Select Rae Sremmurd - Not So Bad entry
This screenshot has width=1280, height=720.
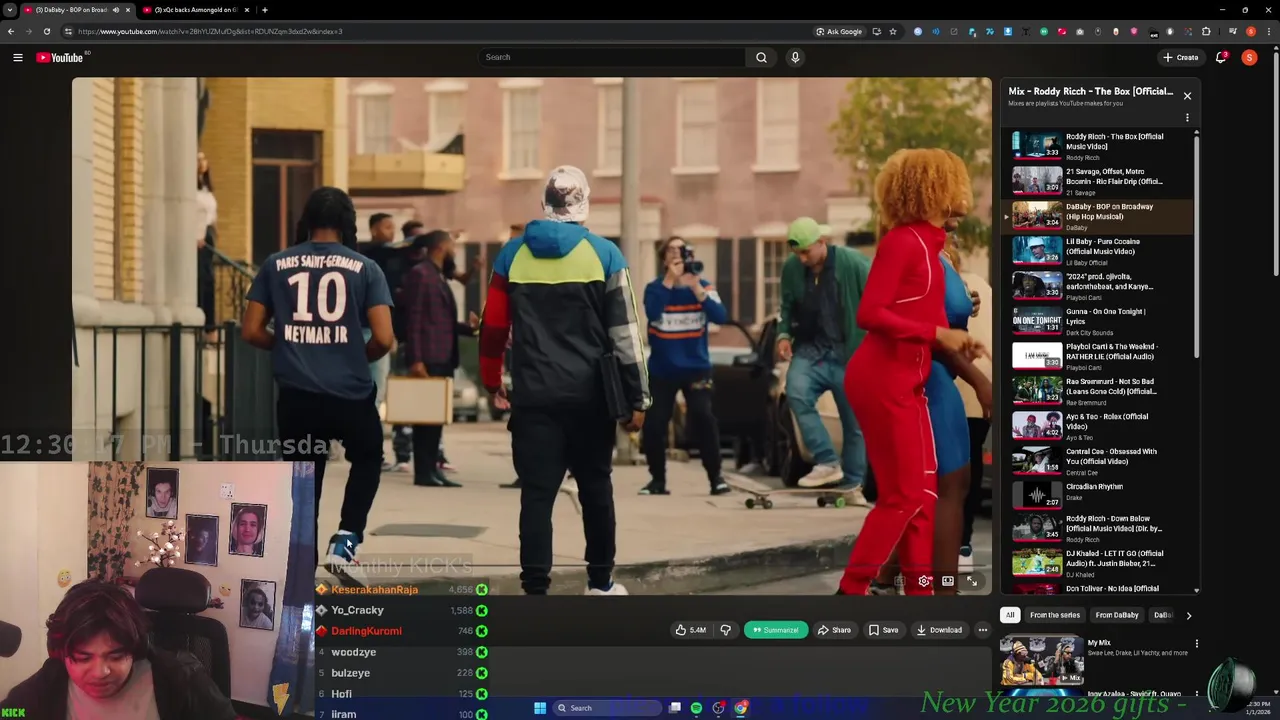(1098, 391)
